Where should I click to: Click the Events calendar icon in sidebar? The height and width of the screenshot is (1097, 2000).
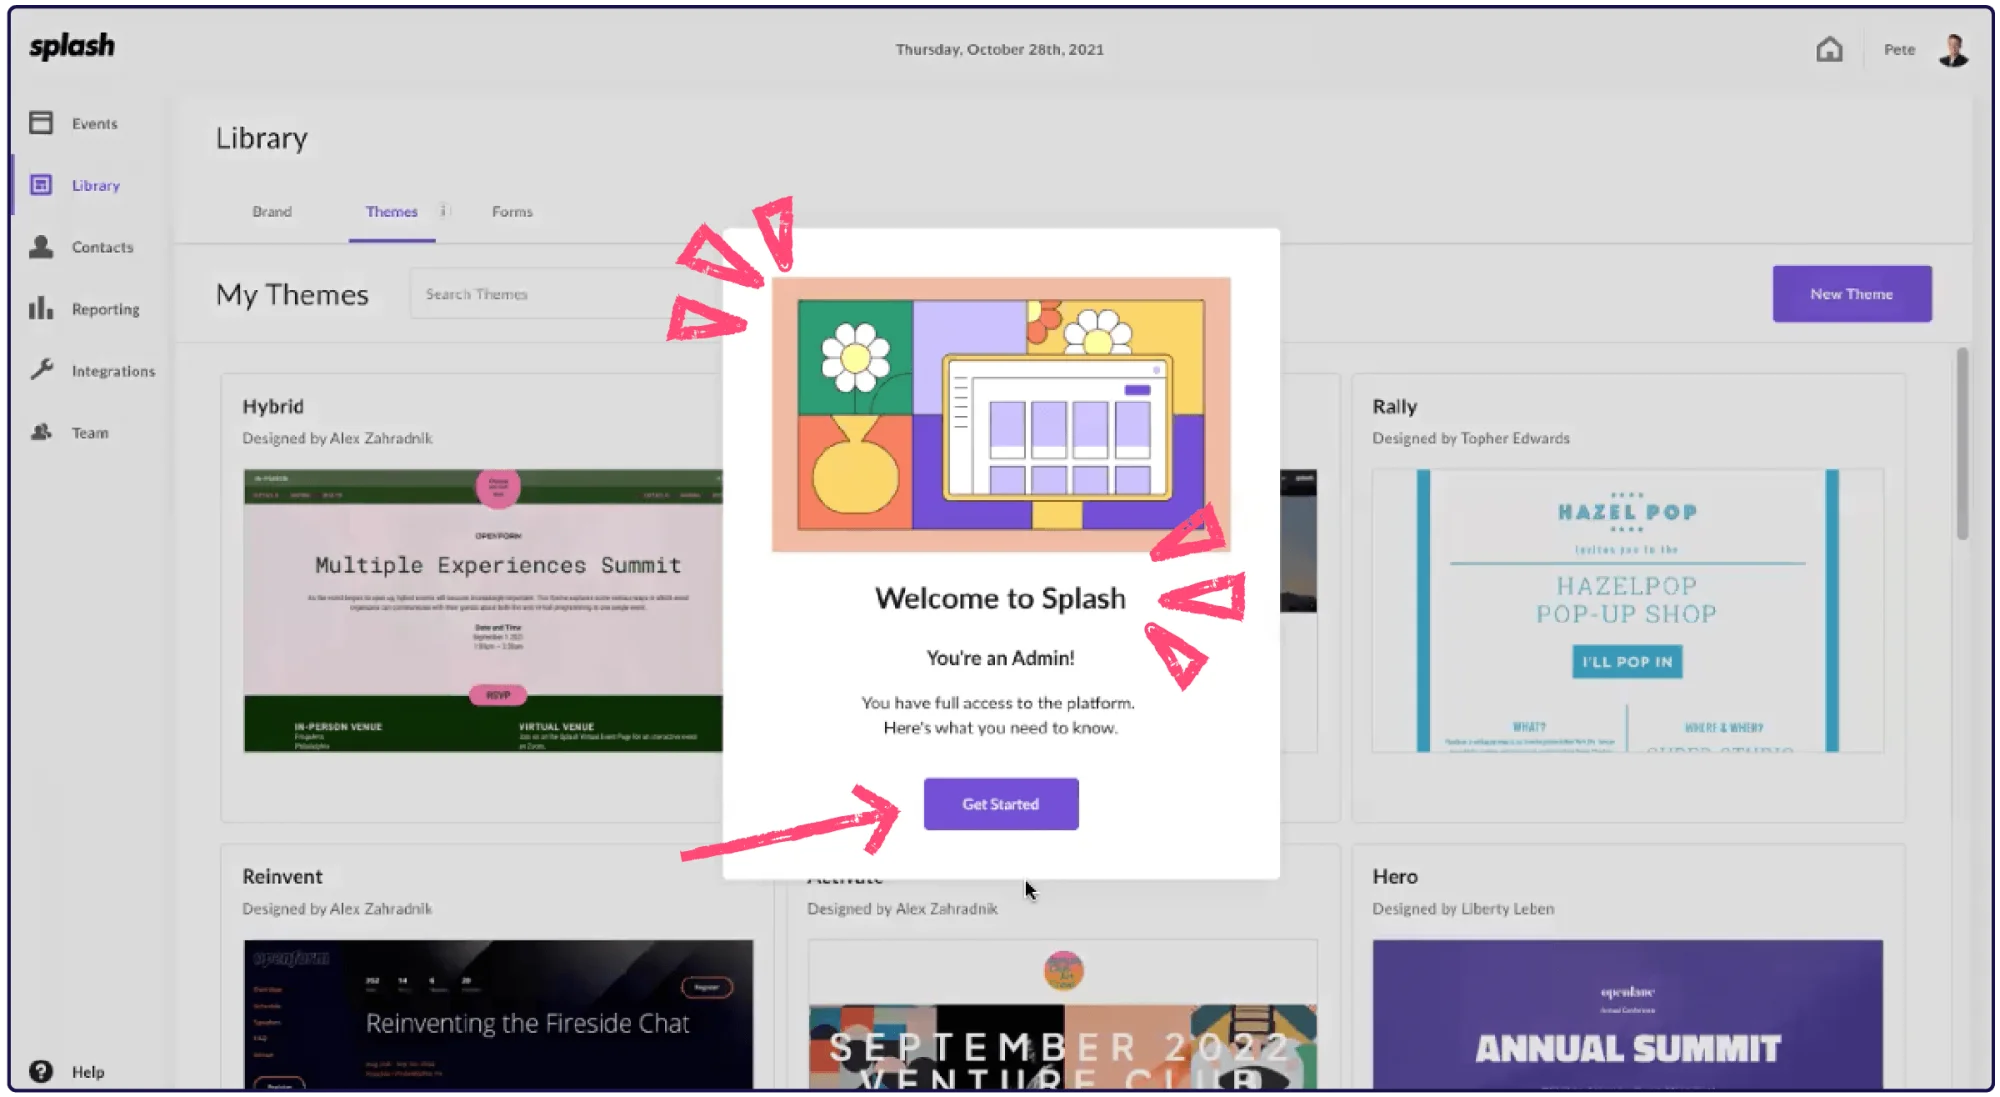coord(41,123)
